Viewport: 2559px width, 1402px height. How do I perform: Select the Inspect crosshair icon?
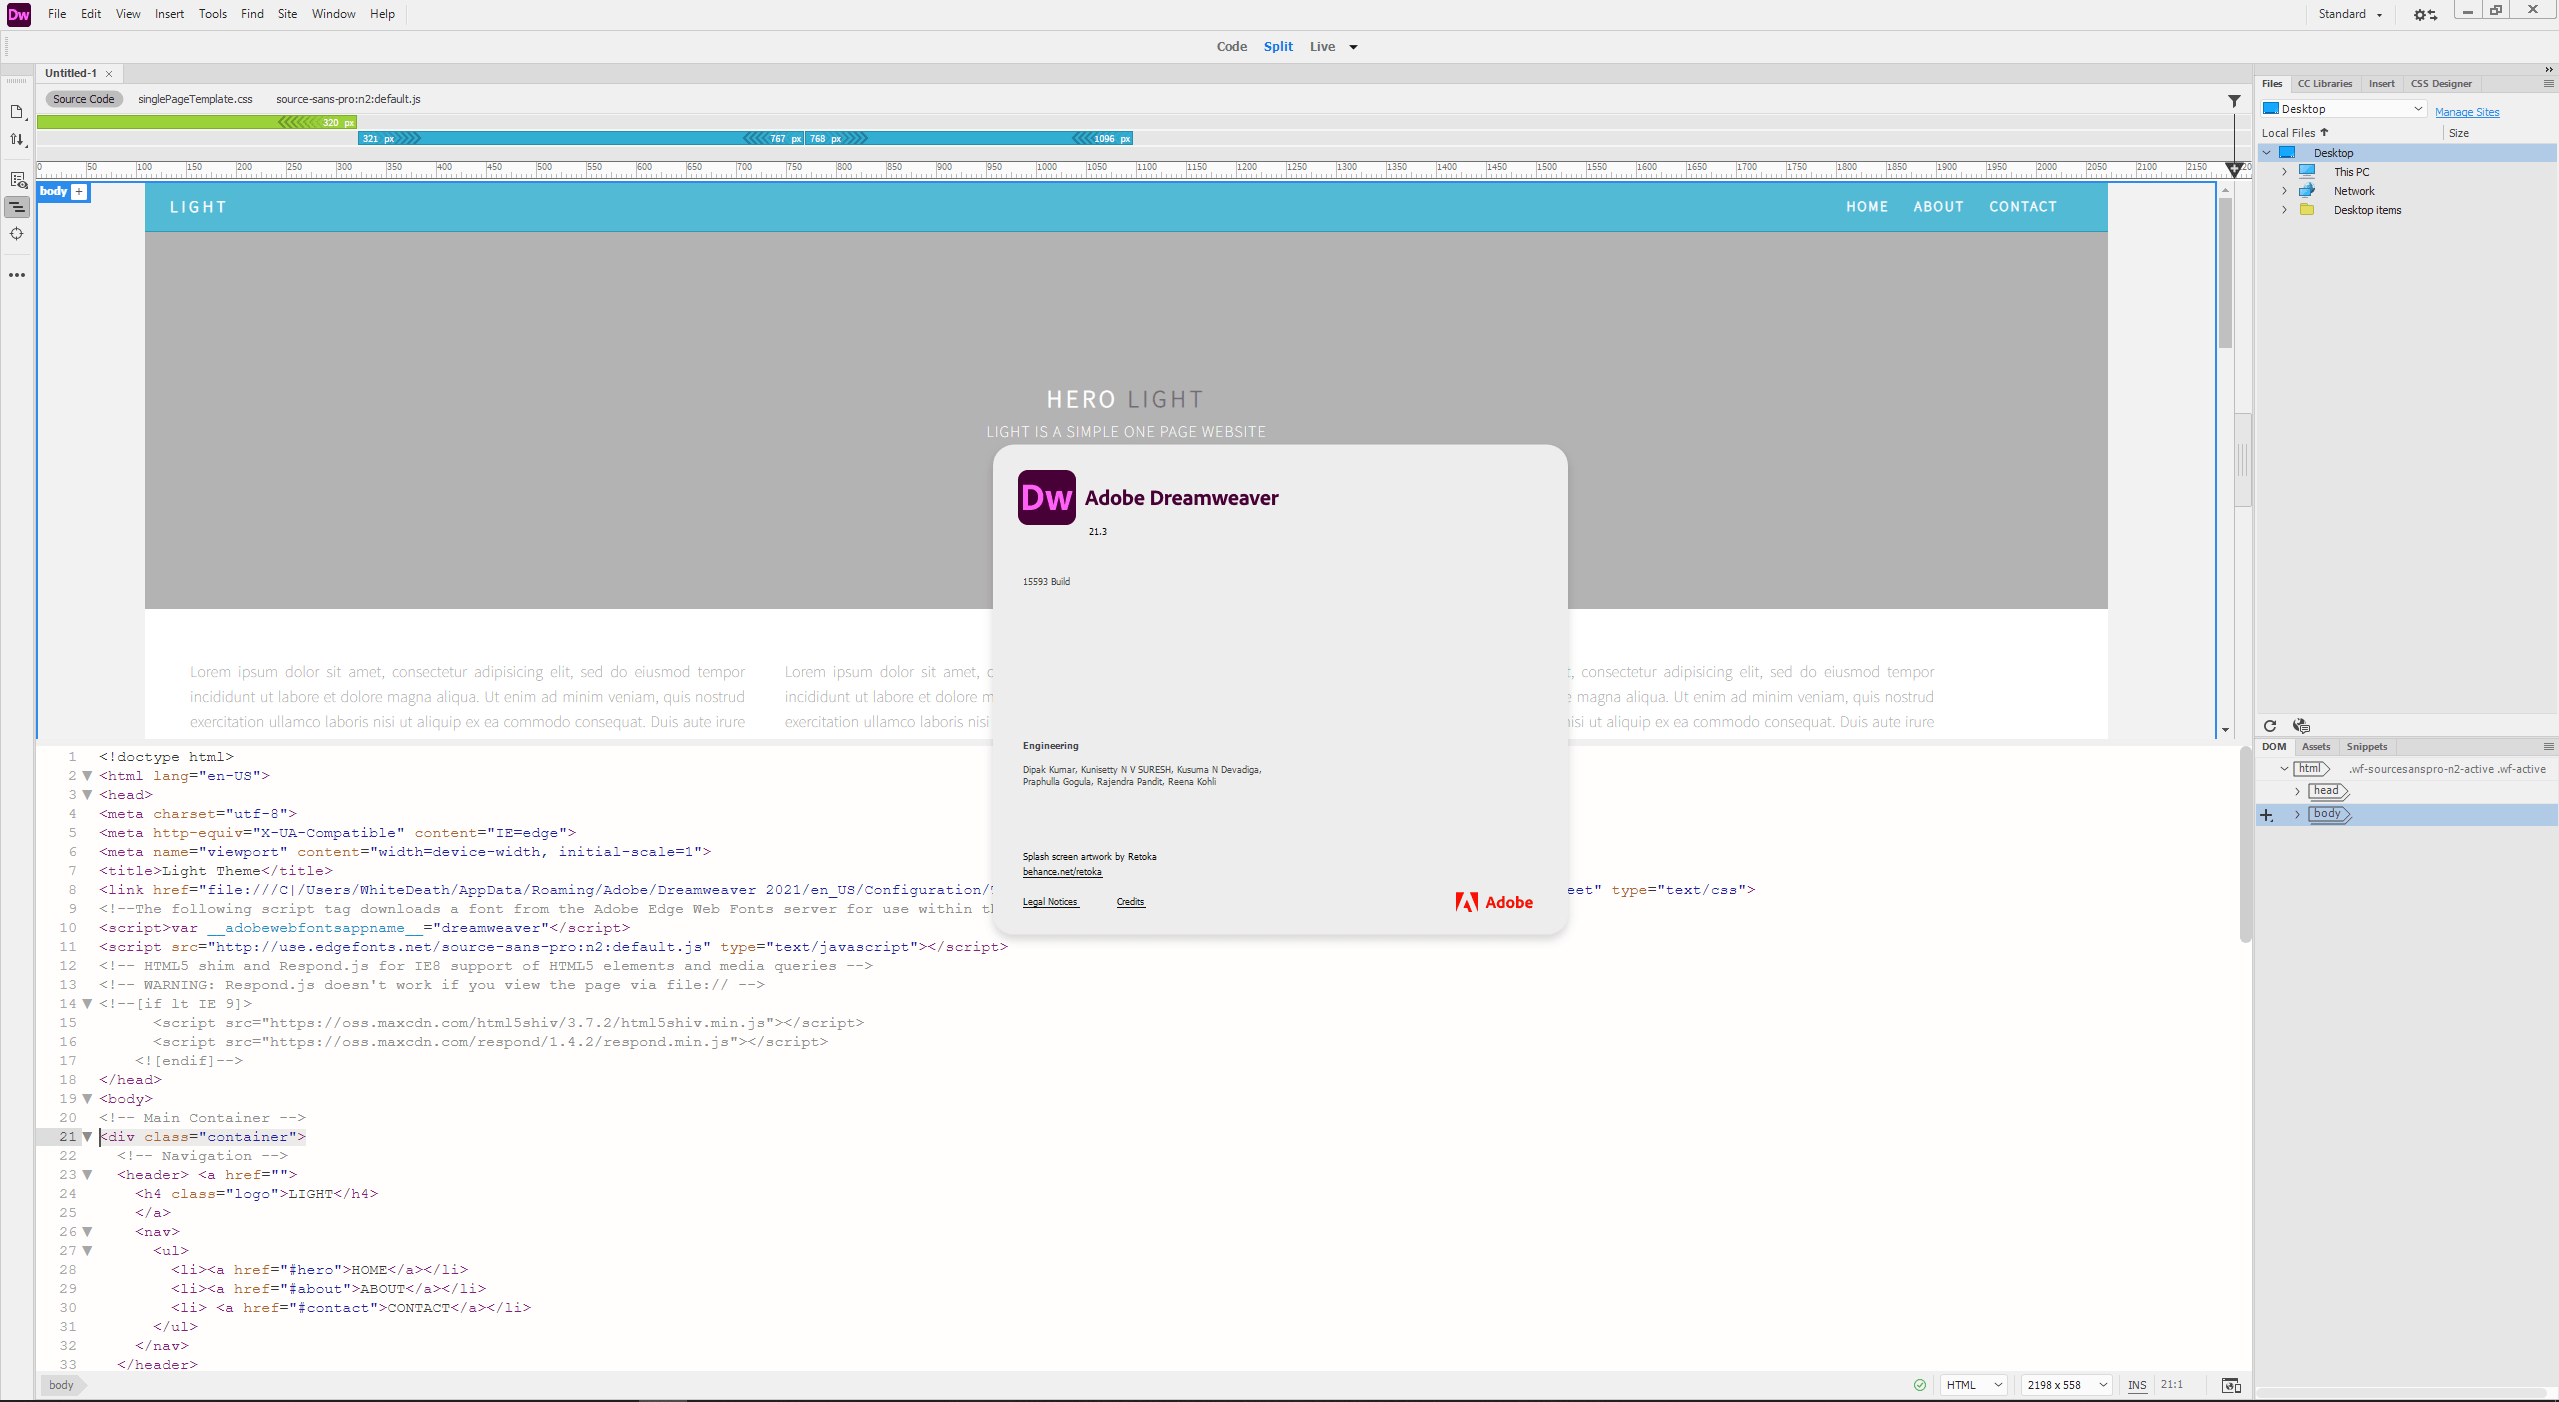point(17,234)
